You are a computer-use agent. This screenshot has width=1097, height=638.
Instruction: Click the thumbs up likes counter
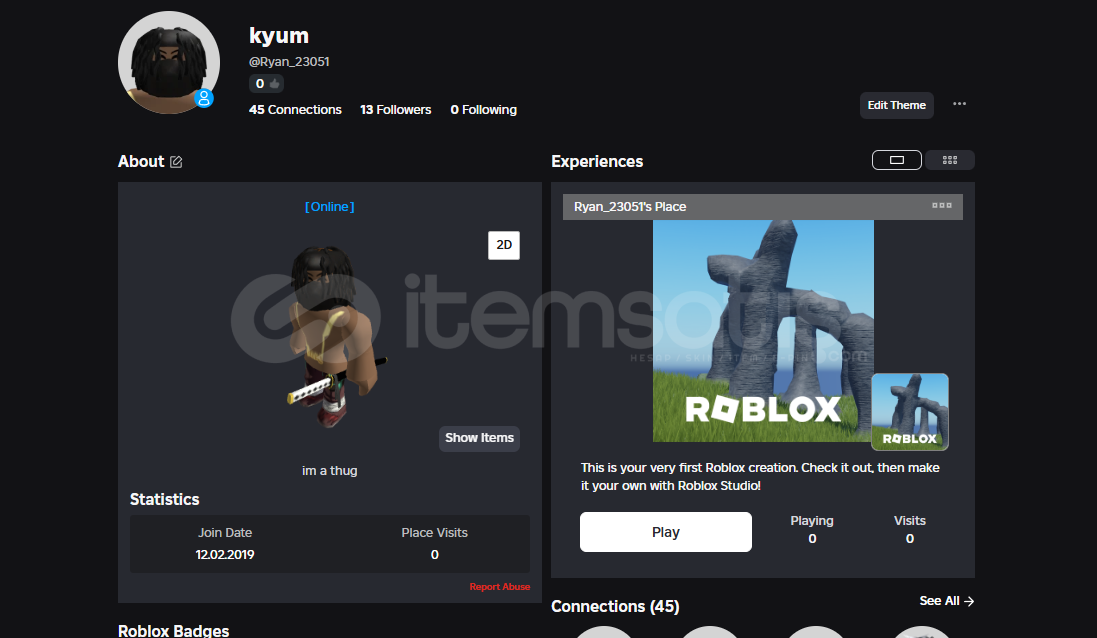pos(267,84)
